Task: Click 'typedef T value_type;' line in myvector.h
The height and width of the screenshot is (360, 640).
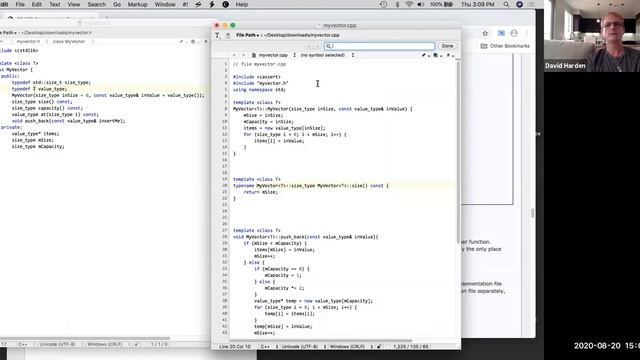Action: point(39,89)
